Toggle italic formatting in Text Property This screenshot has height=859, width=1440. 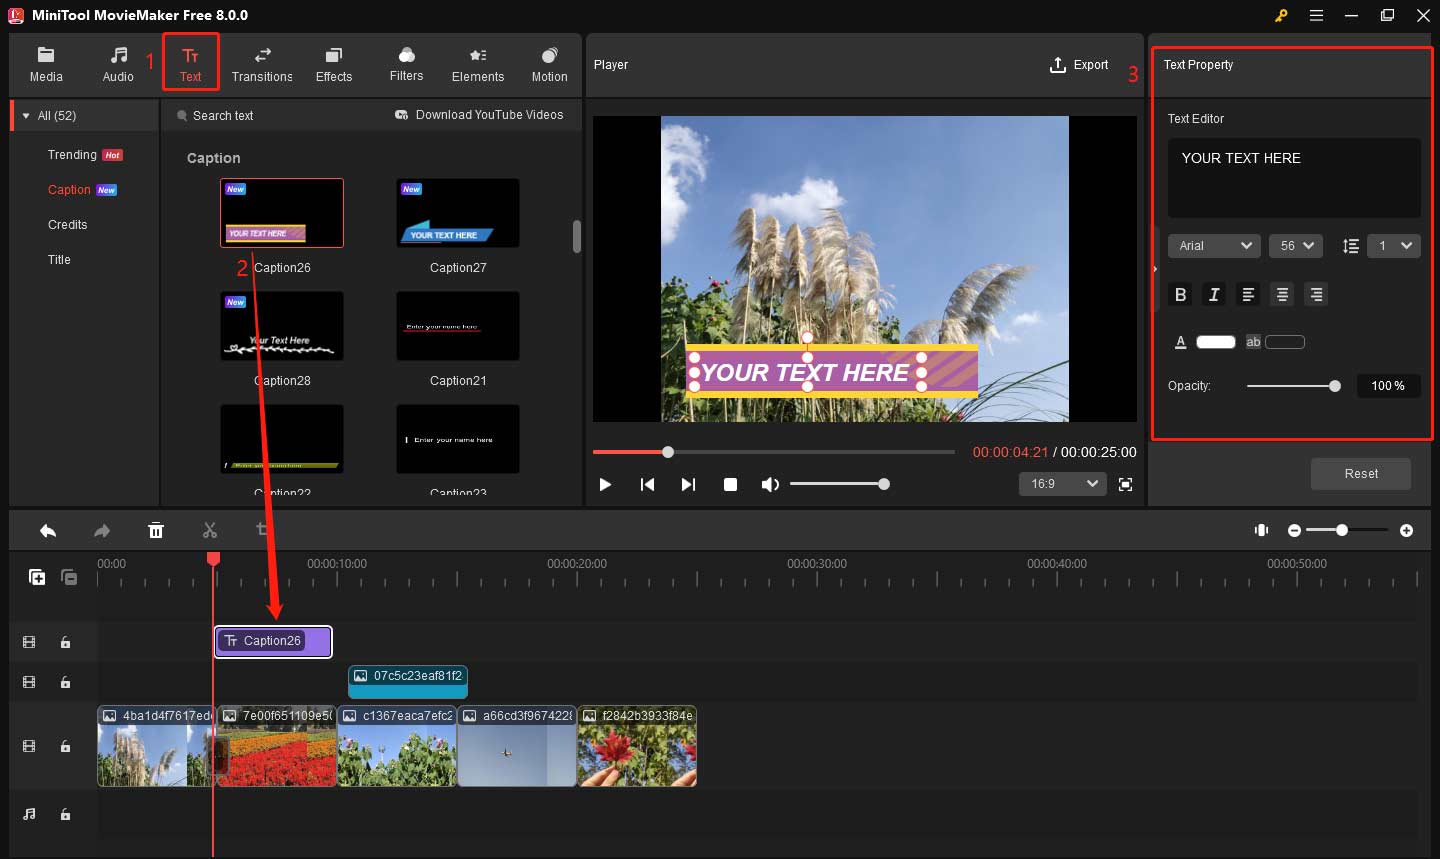[x=1214, y=294]
